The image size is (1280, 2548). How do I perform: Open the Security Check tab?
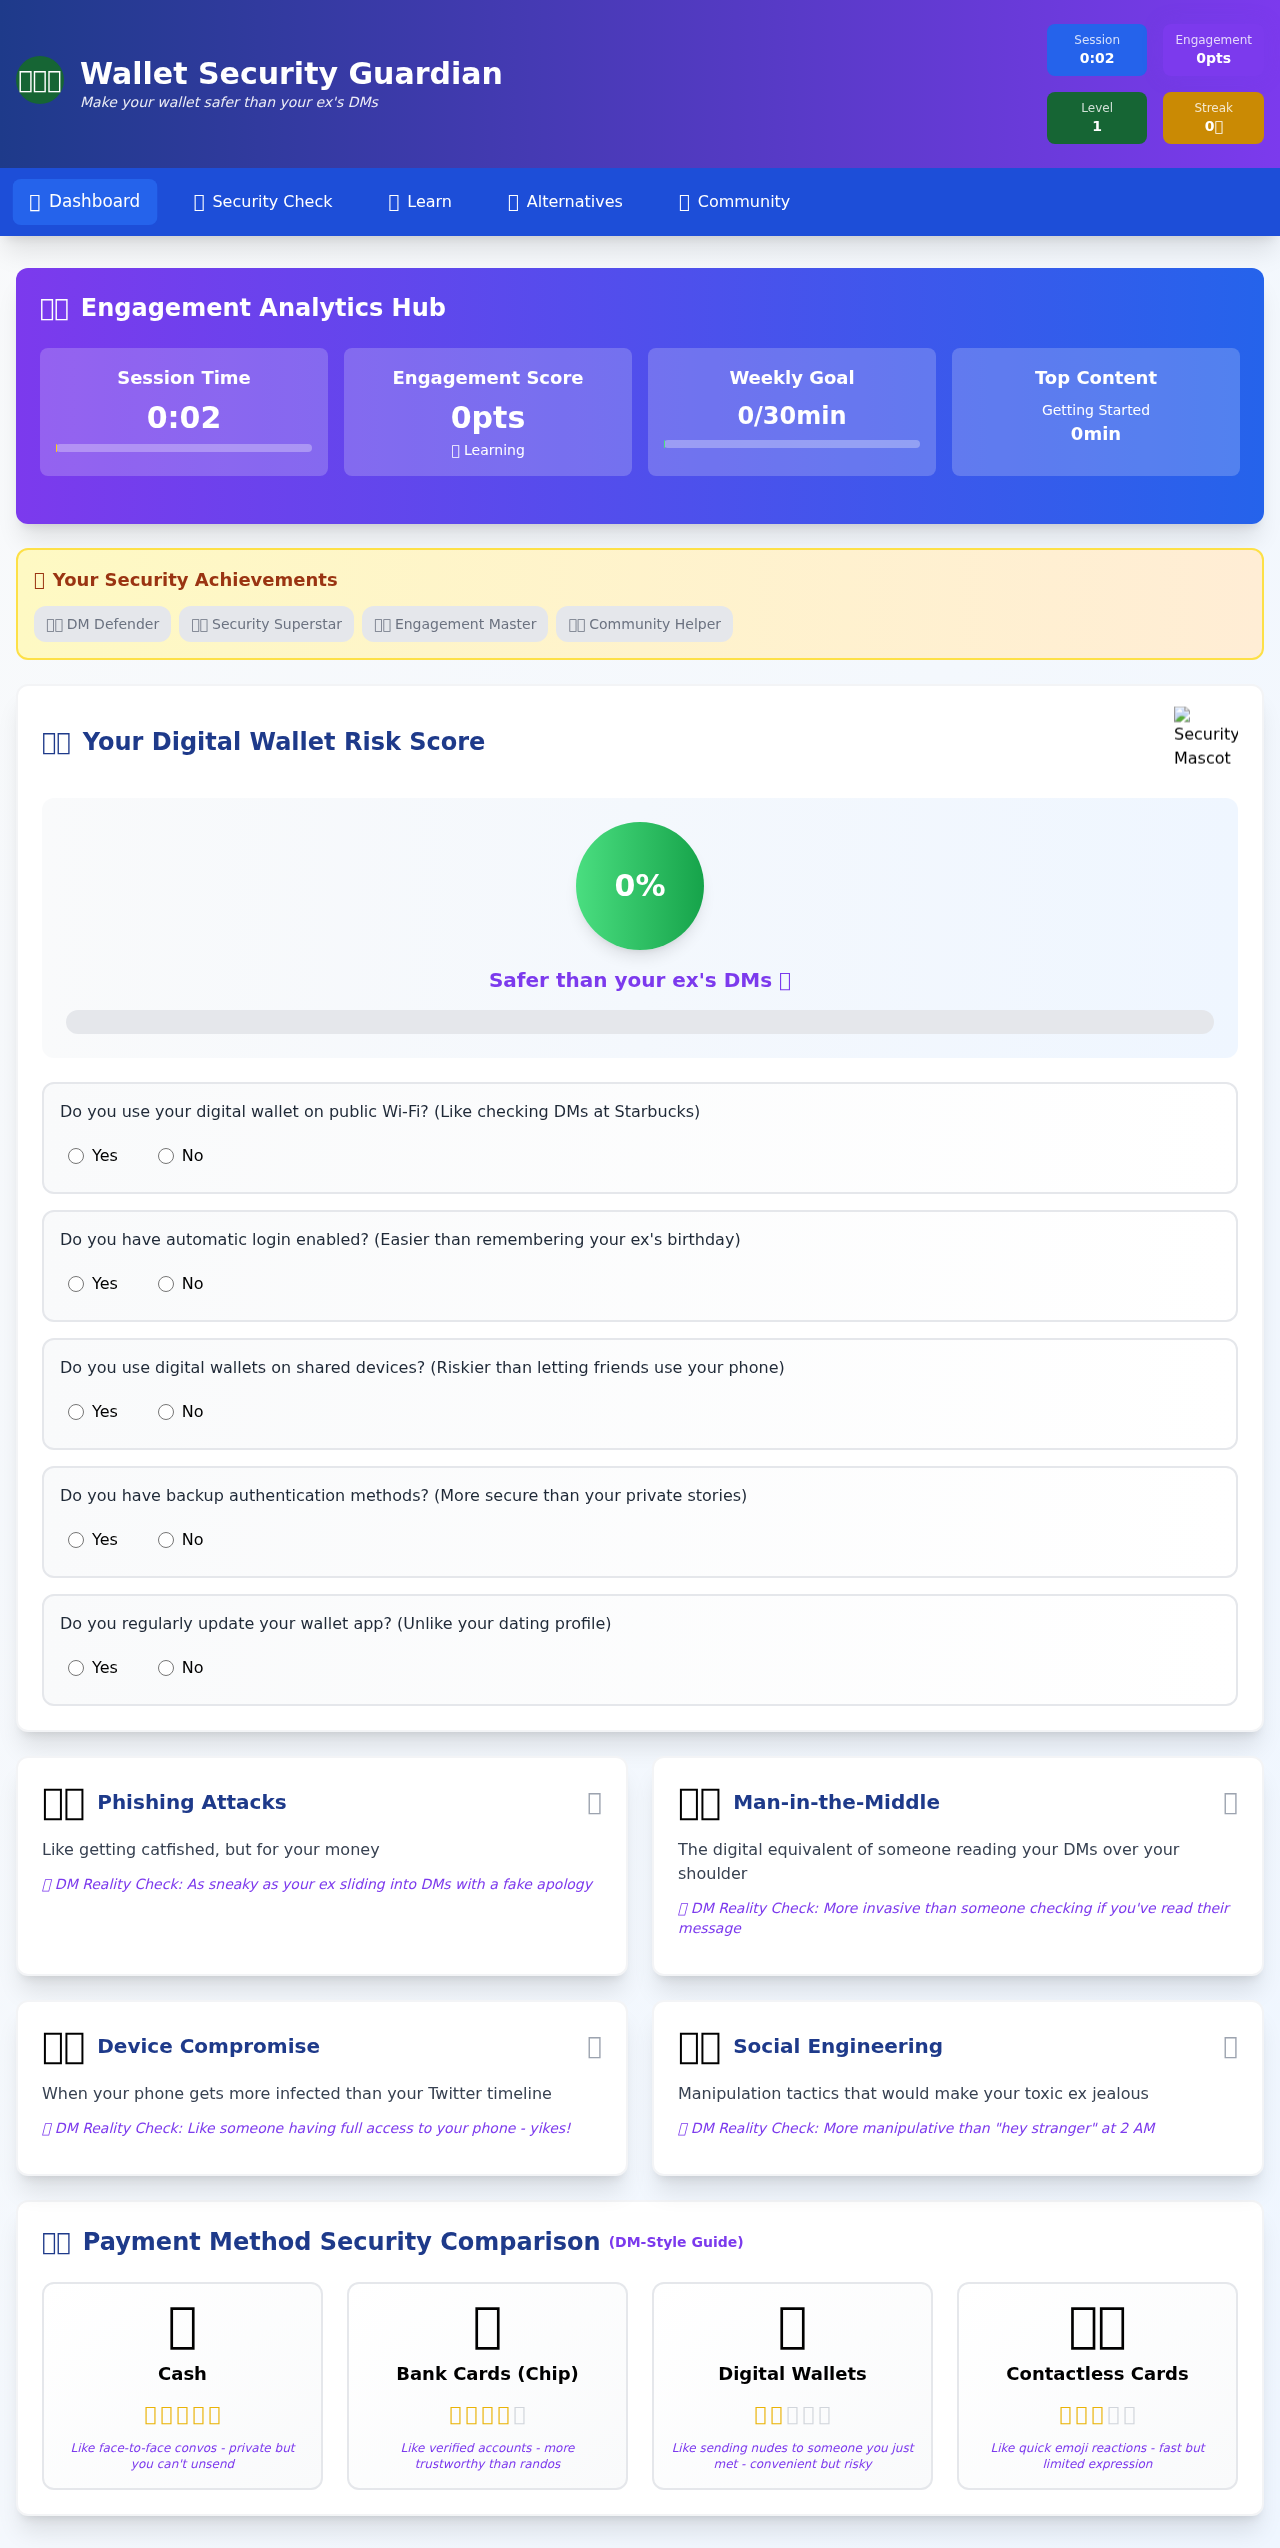coord(263,202)
